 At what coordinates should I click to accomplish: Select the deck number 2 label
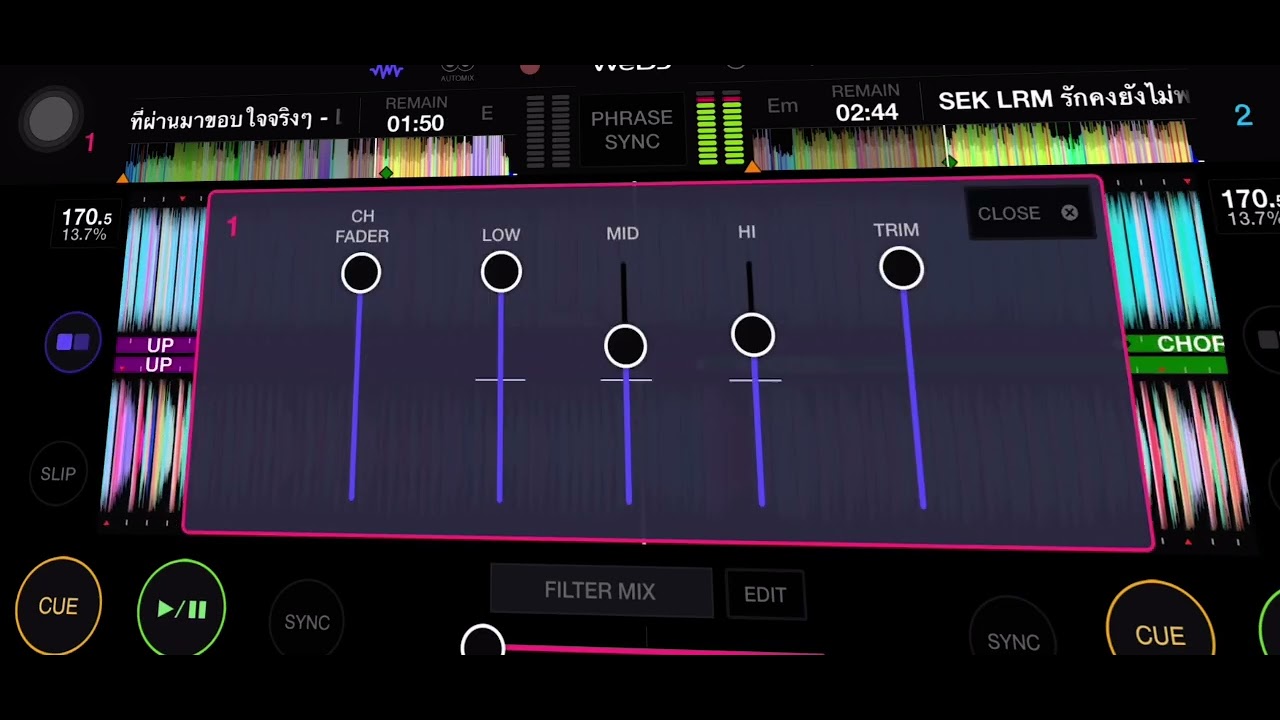pos(1244,115)
